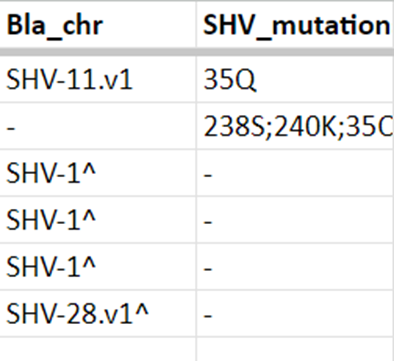The width and height of the screenshot is (394, 361).
Task: Select the Bla_chr column header
Action: tap(98, 25)
